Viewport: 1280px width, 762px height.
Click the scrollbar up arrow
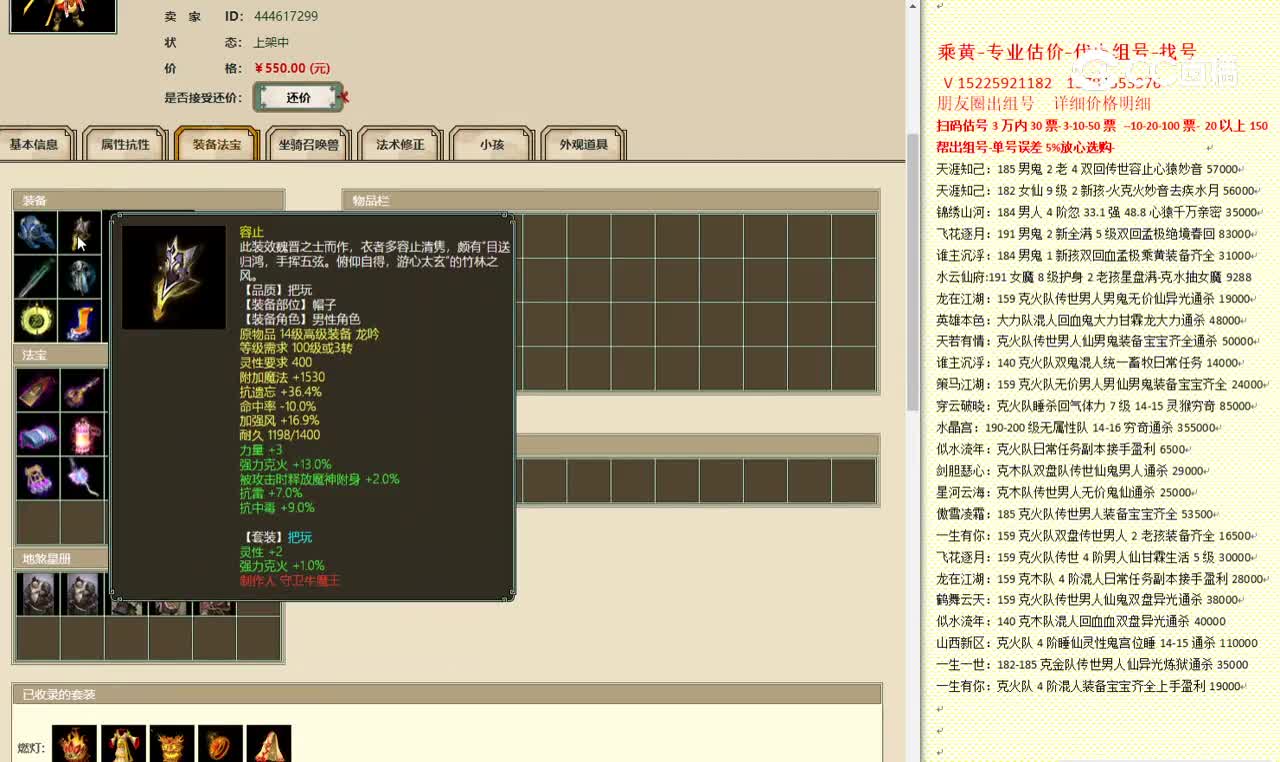click(912, 6)
